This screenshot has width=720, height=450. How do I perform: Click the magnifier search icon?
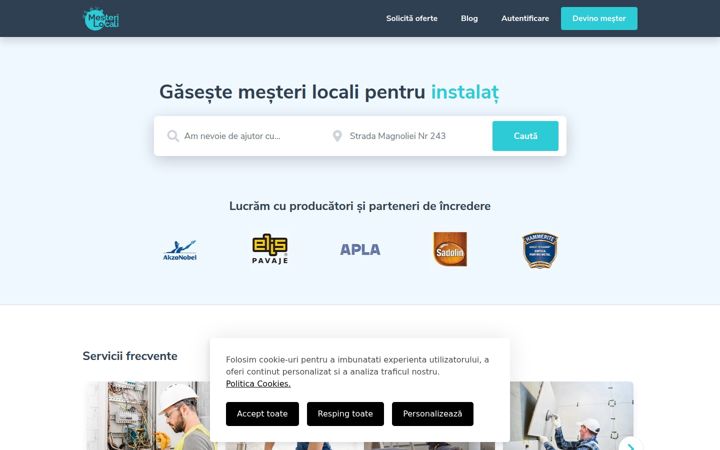point(173,136)
